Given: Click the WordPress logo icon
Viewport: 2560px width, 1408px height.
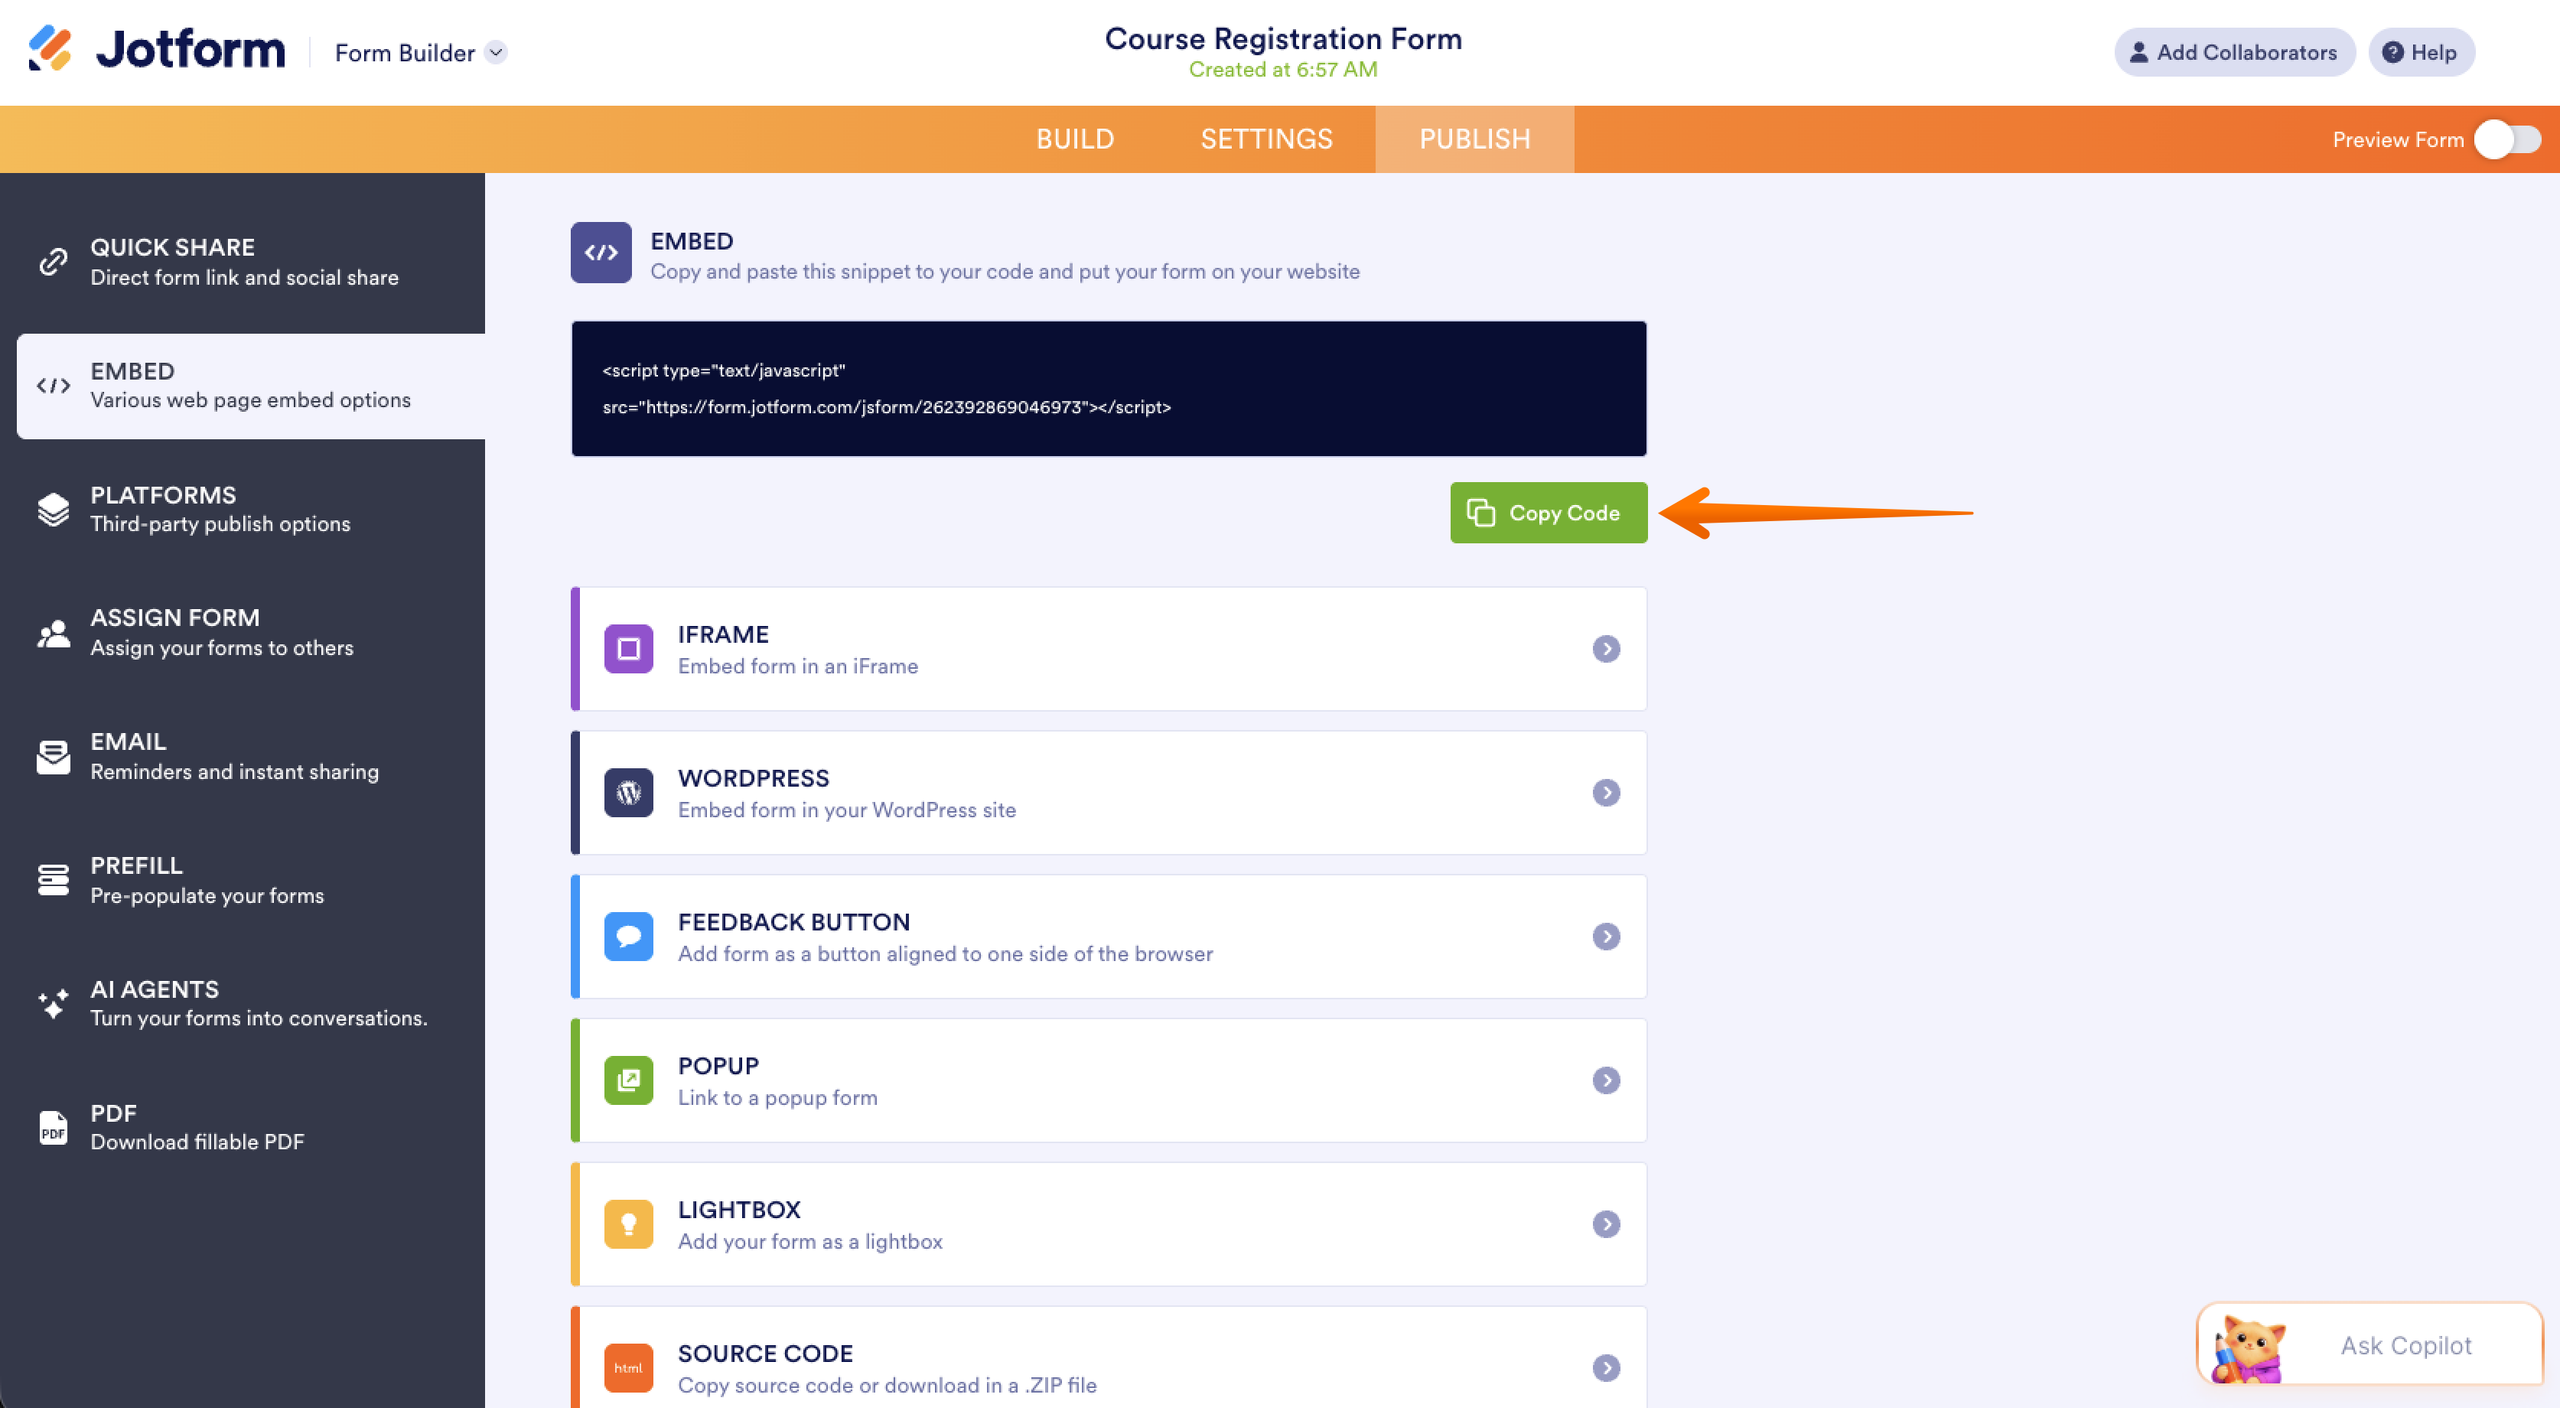Looking at the screenshot, I should 628,793.
